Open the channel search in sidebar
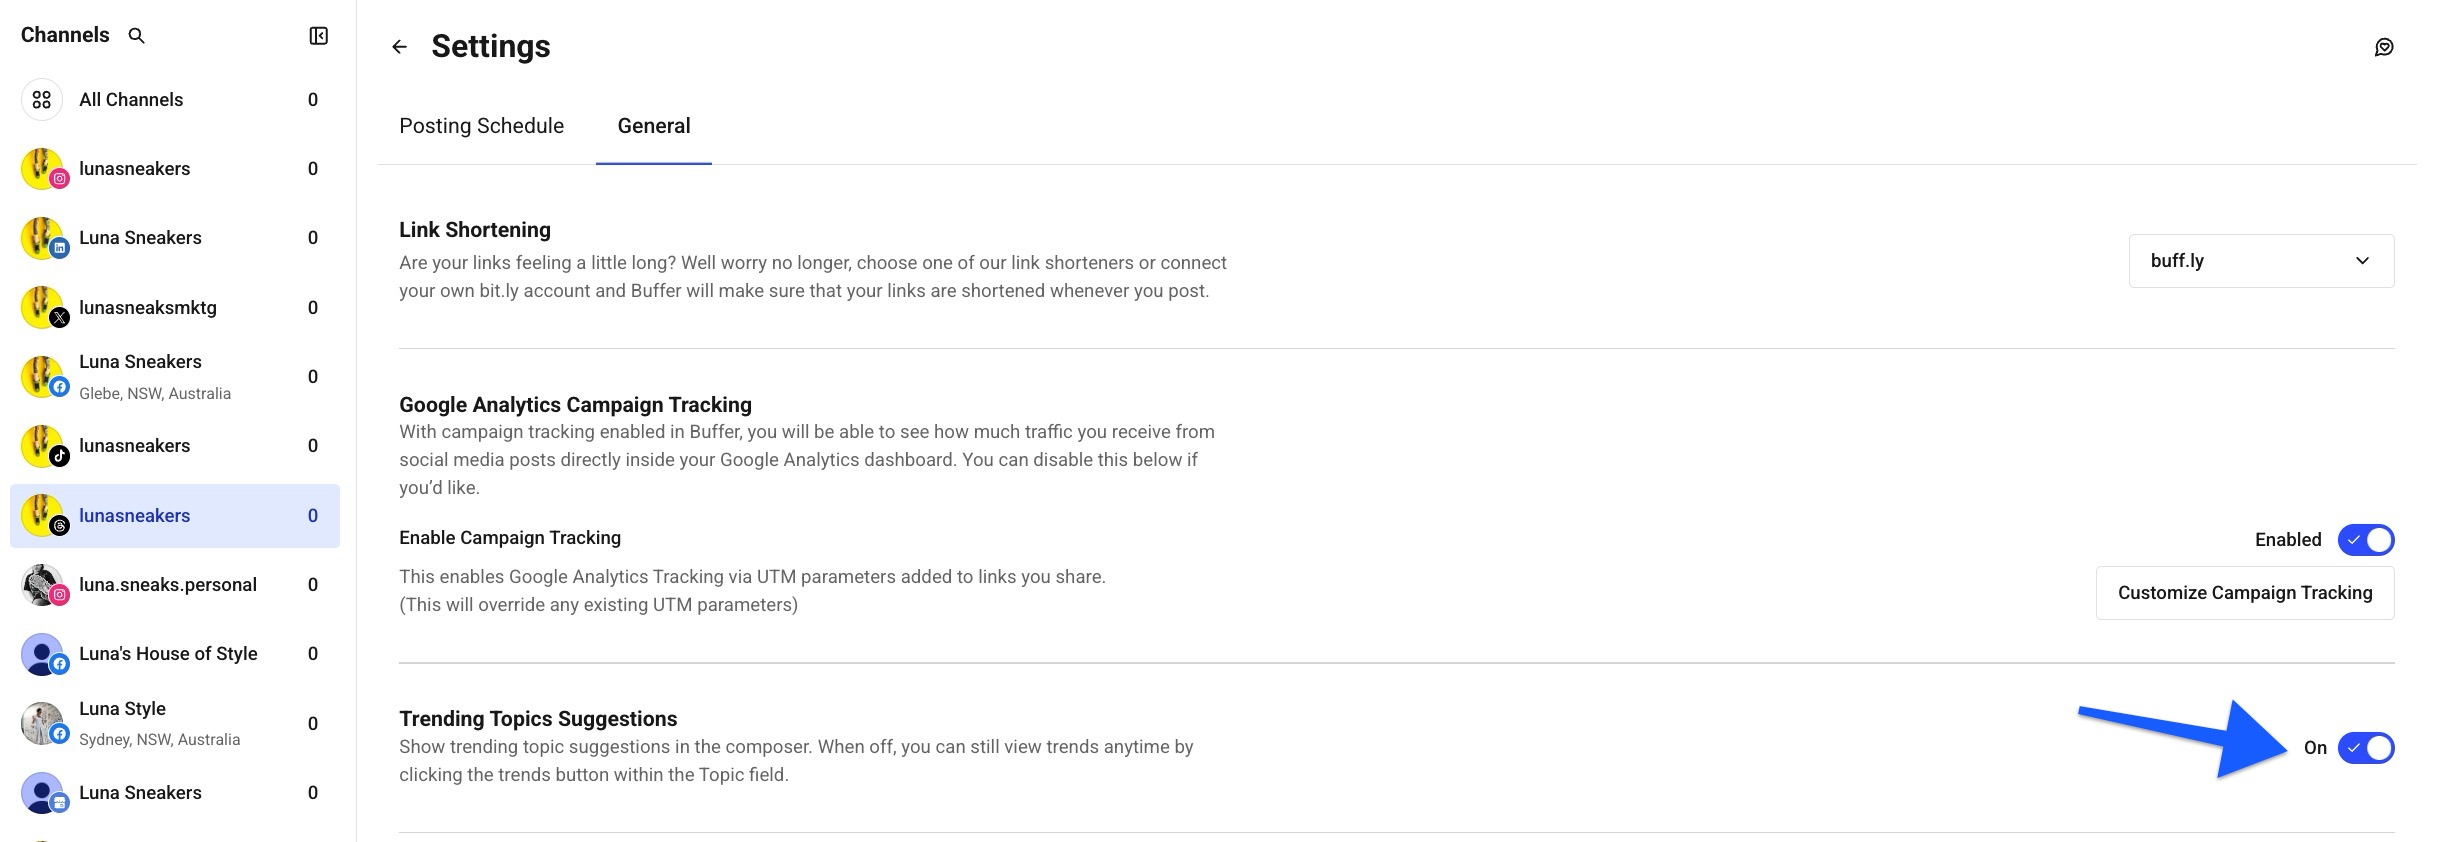2438x842 pixels. tap(137, 35)
